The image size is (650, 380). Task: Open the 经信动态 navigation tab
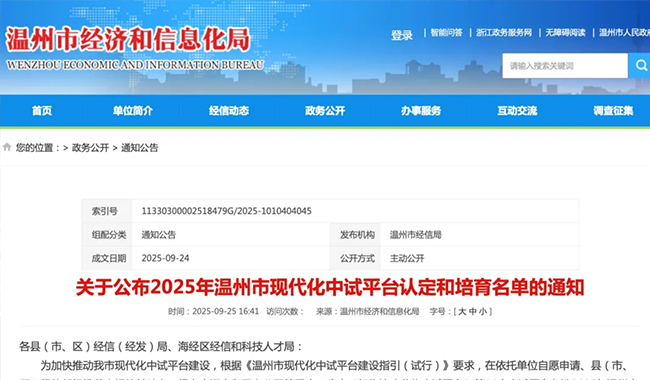tap(229, 111)
